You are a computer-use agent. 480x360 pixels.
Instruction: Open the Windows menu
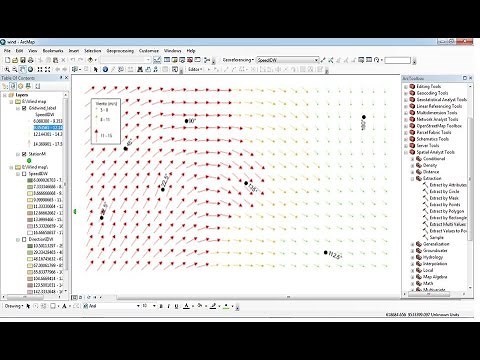coord(172,51)
